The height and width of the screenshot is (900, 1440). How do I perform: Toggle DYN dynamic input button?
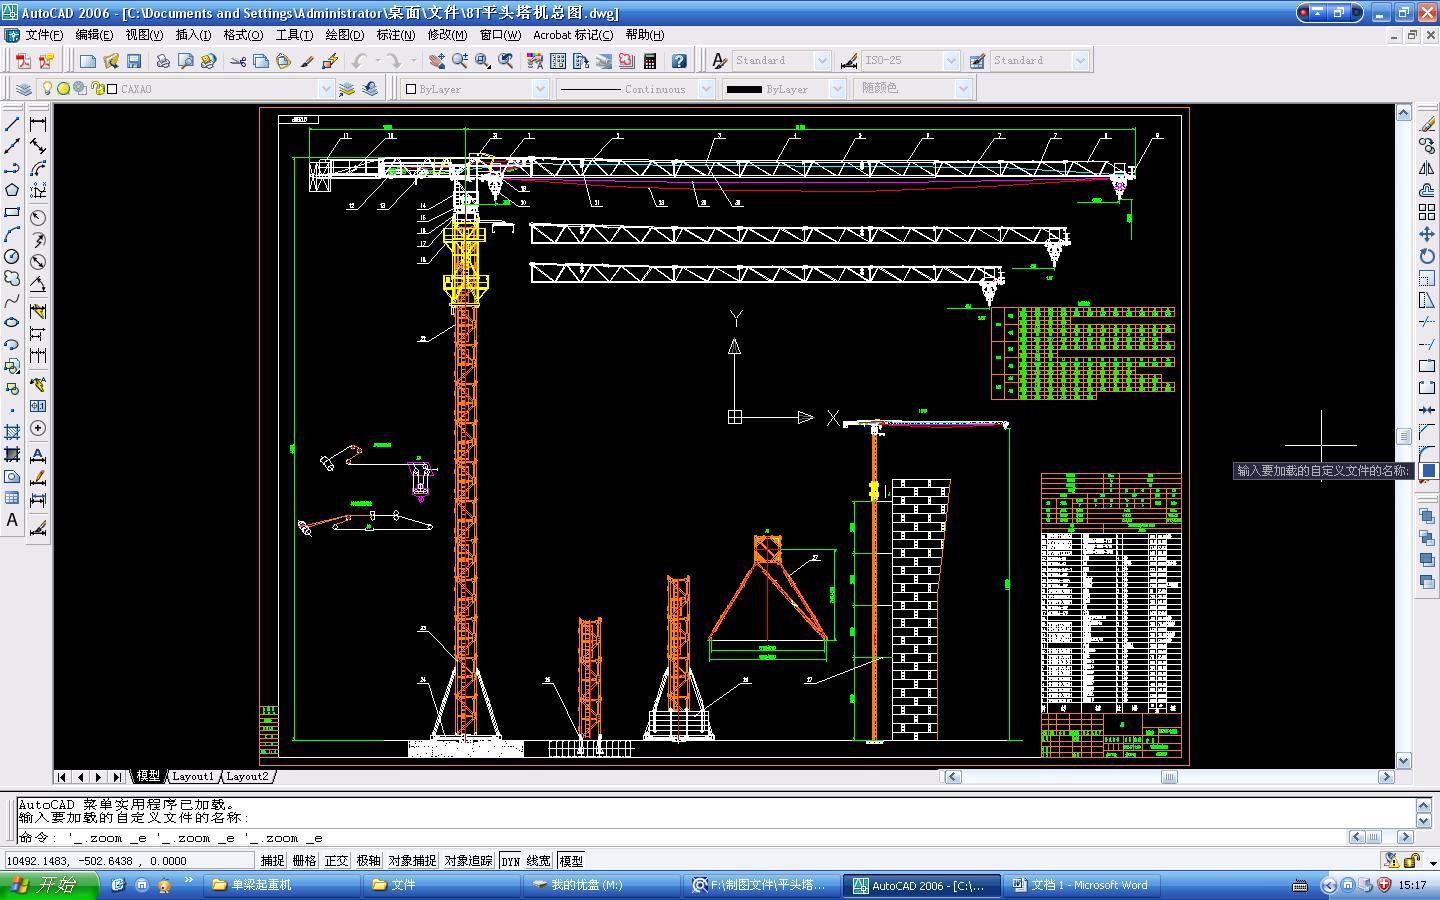(510, 860)
